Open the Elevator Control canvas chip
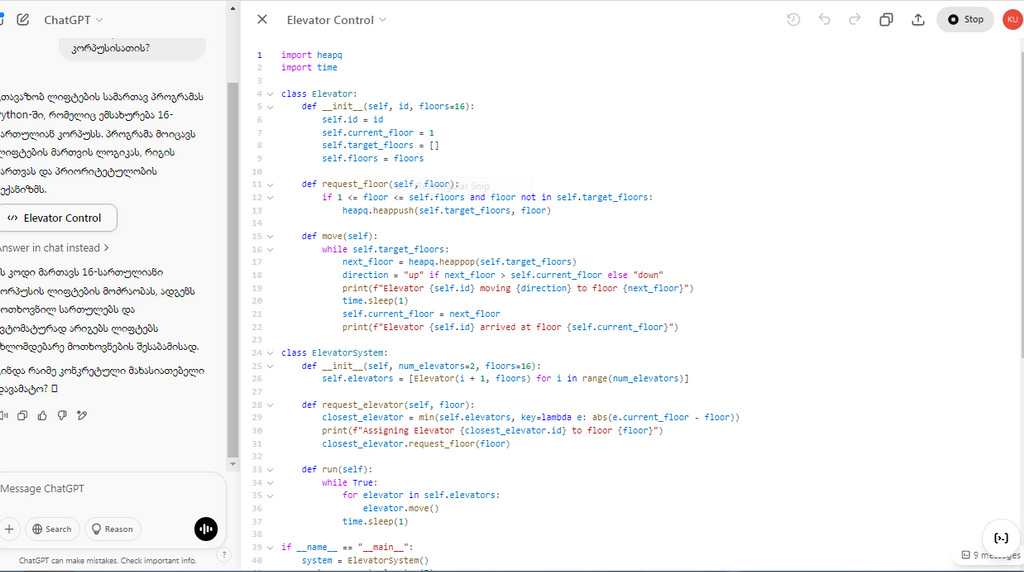 tap(57, 218)
